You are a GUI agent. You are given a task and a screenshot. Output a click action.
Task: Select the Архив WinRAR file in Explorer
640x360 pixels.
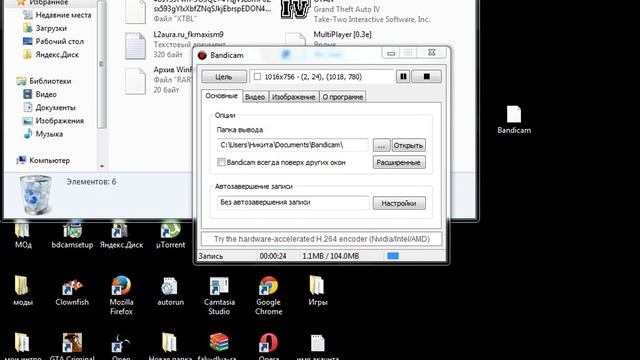click(x=159, y=80)
